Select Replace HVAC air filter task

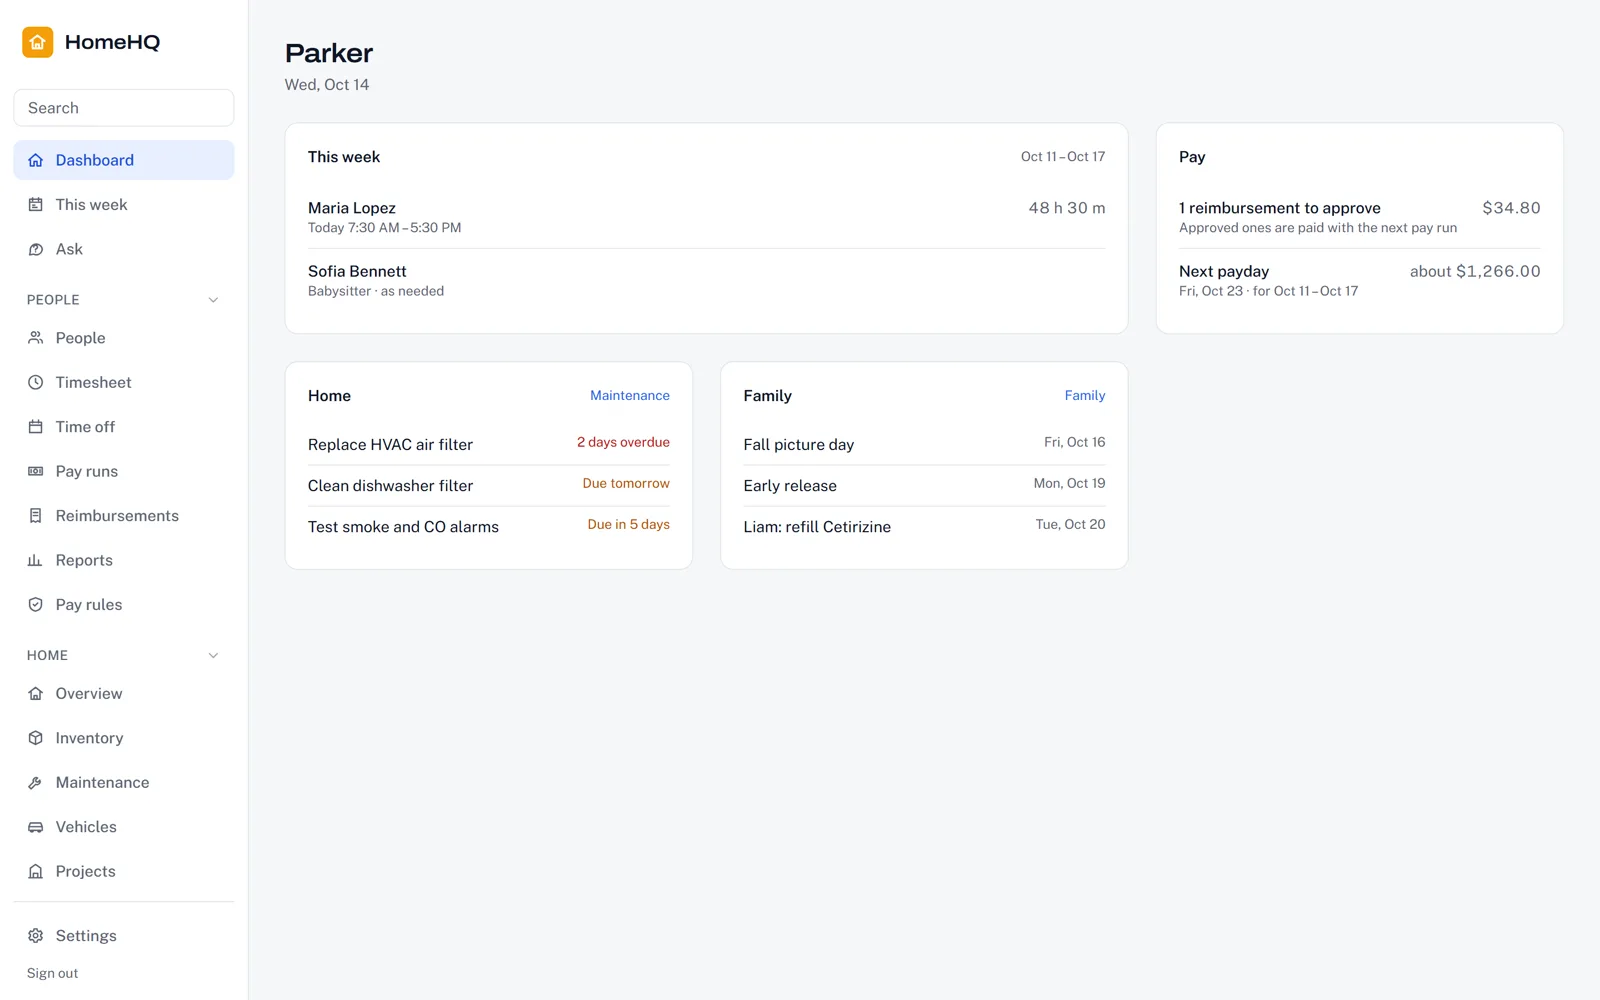[x=489, y=444]
